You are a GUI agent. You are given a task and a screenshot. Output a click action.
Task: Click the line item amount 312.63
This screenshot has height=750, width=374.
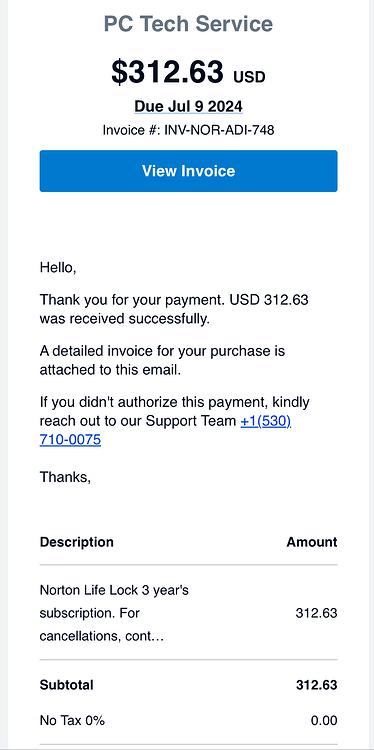[317, 613]
